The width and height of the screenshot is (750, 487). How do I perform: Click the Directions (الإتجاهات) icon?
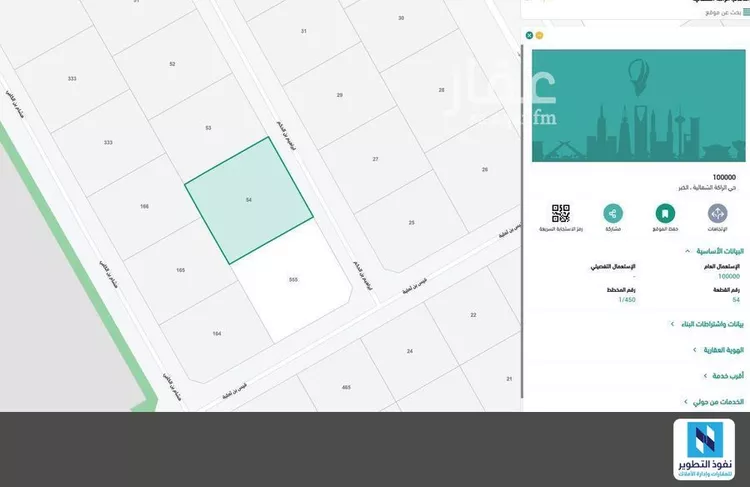[717, 213]
